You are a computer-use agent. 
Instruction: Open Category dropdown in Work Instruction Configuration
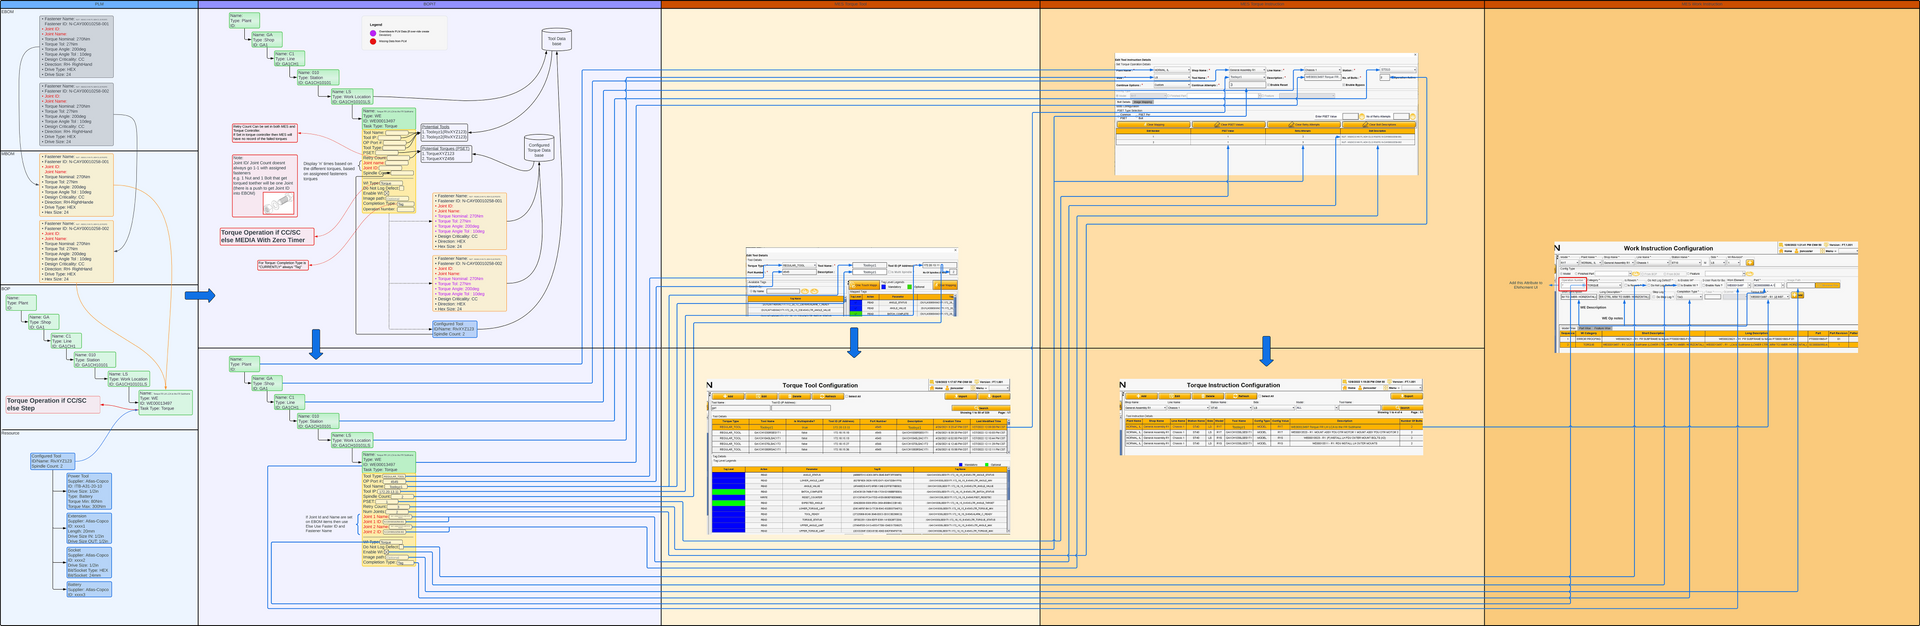(1604, 285)
